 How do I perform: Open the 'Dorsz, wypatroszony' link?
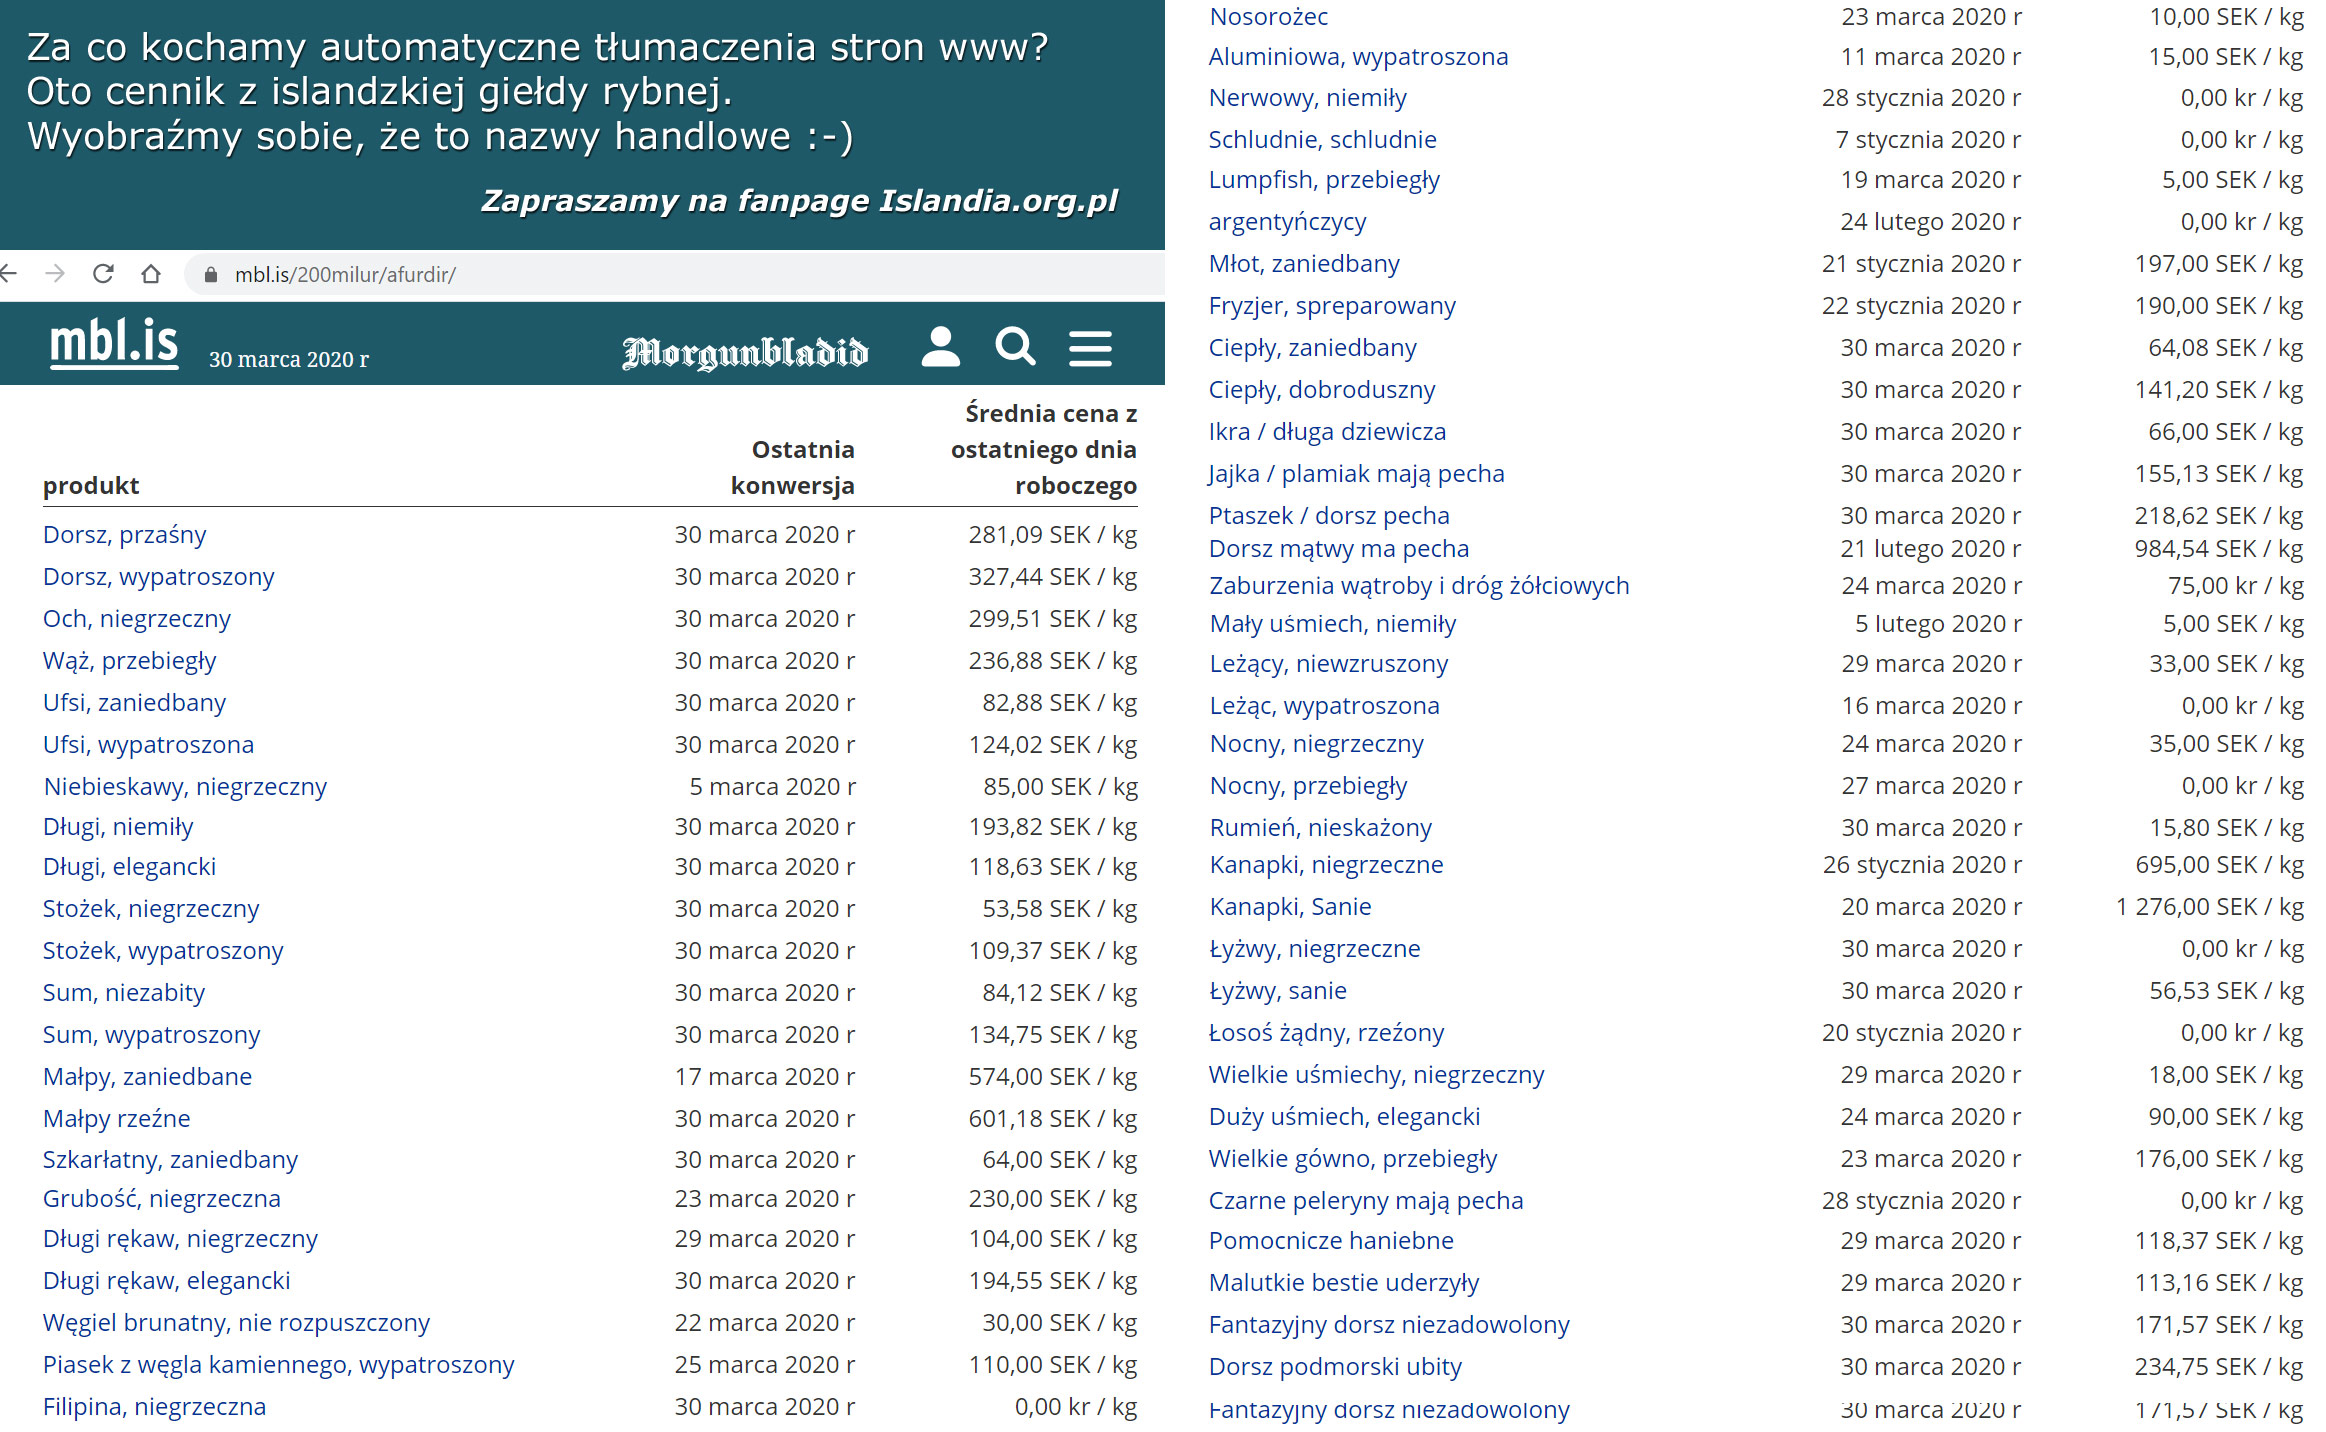158,577
